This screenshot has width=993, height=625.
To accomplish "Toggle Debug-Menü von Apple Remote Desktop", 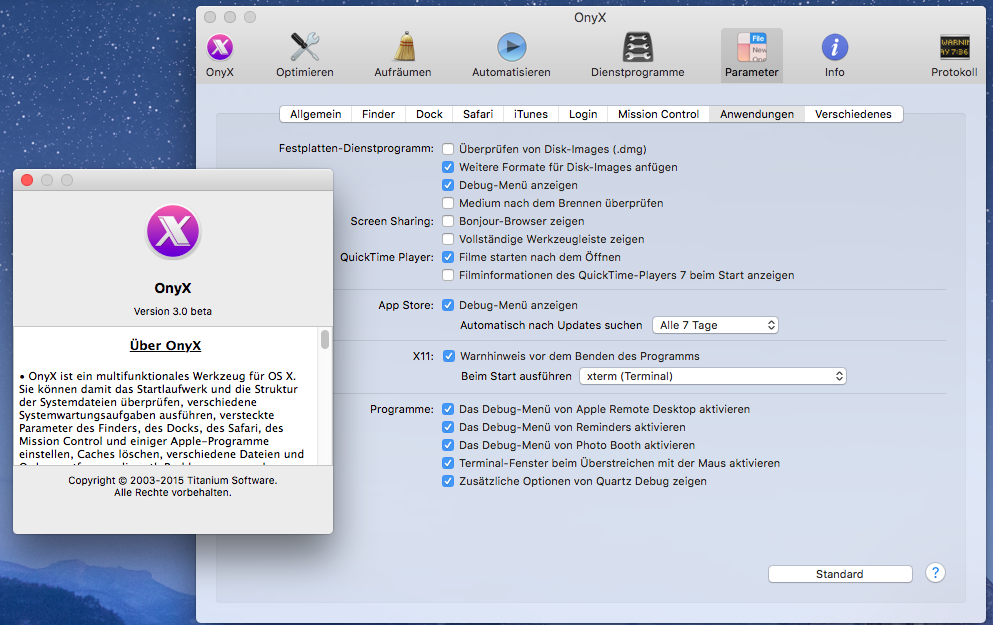I will pos(448,409).
